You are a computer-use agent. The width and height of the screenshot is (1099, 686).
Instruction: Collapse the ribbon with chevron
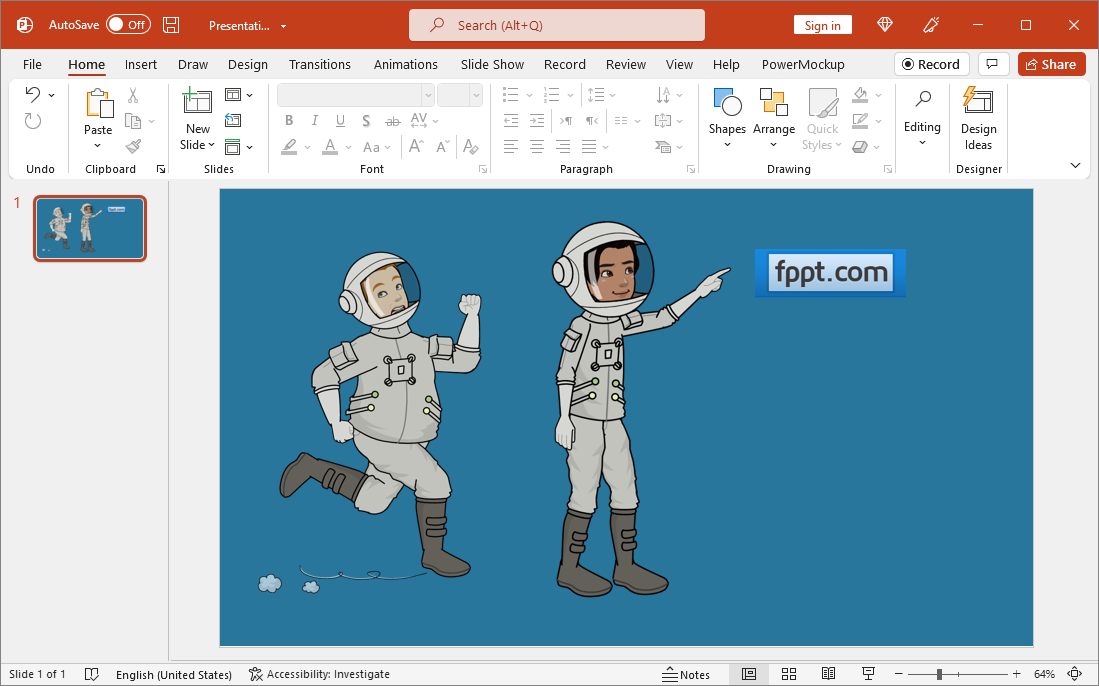[x=1075, y=165]
